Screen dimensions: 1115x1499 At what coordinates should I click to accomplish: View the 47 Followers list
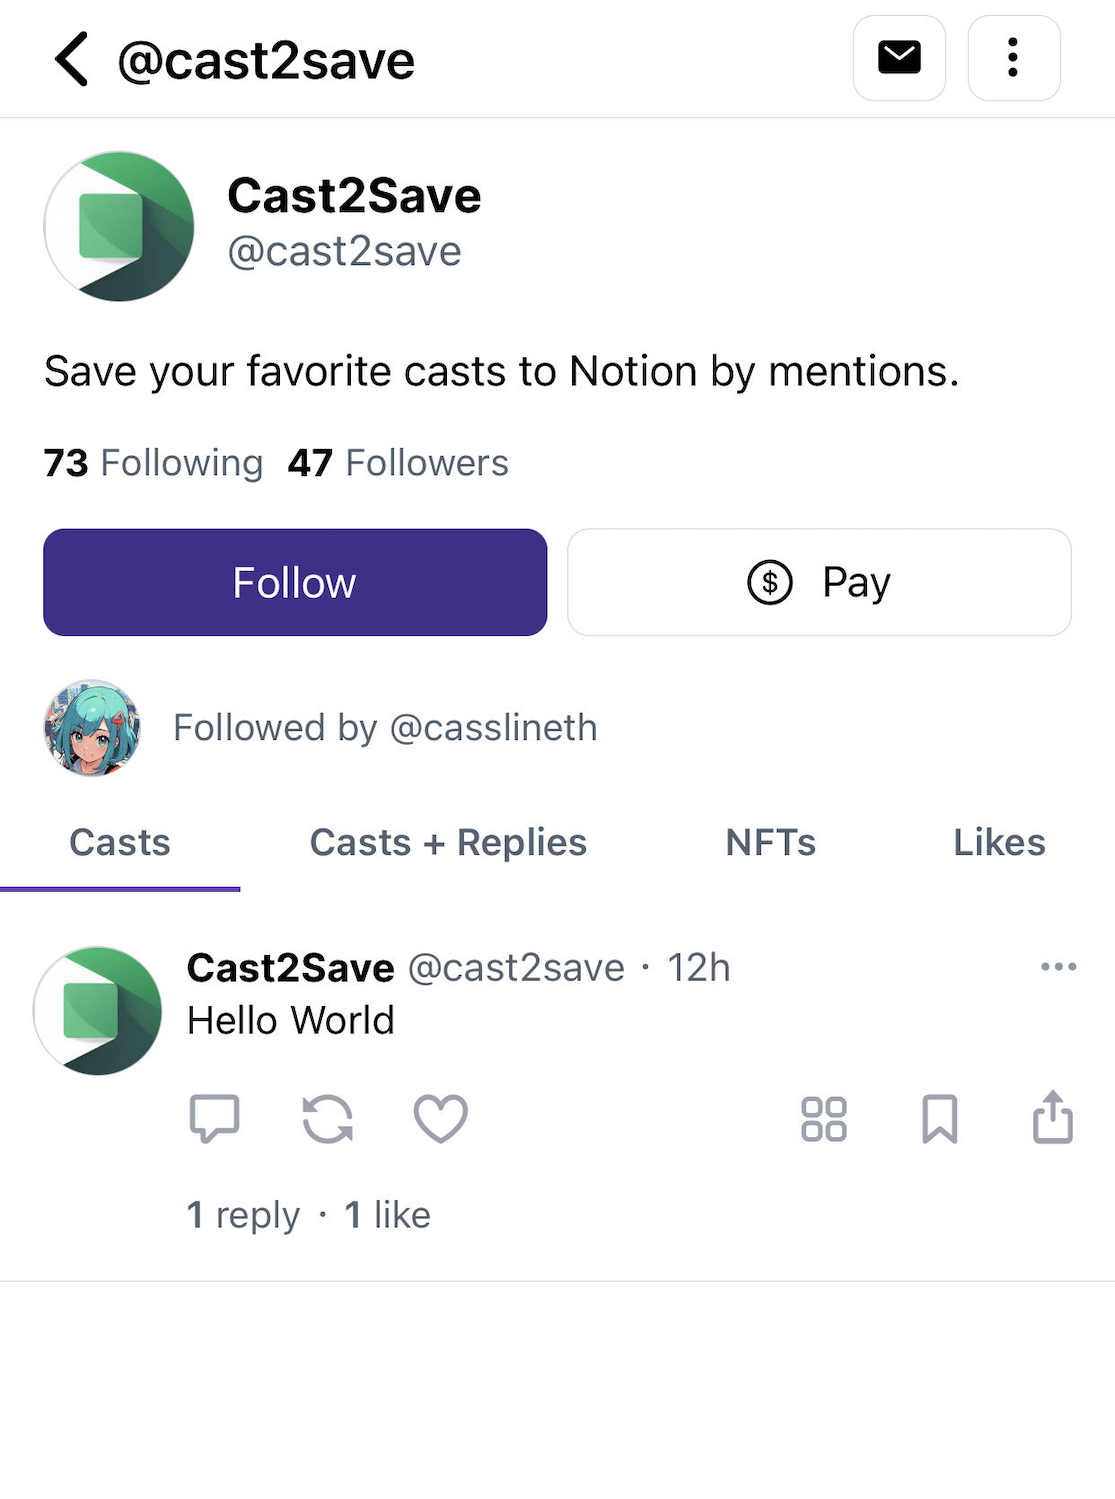click(x=398, y=463)
